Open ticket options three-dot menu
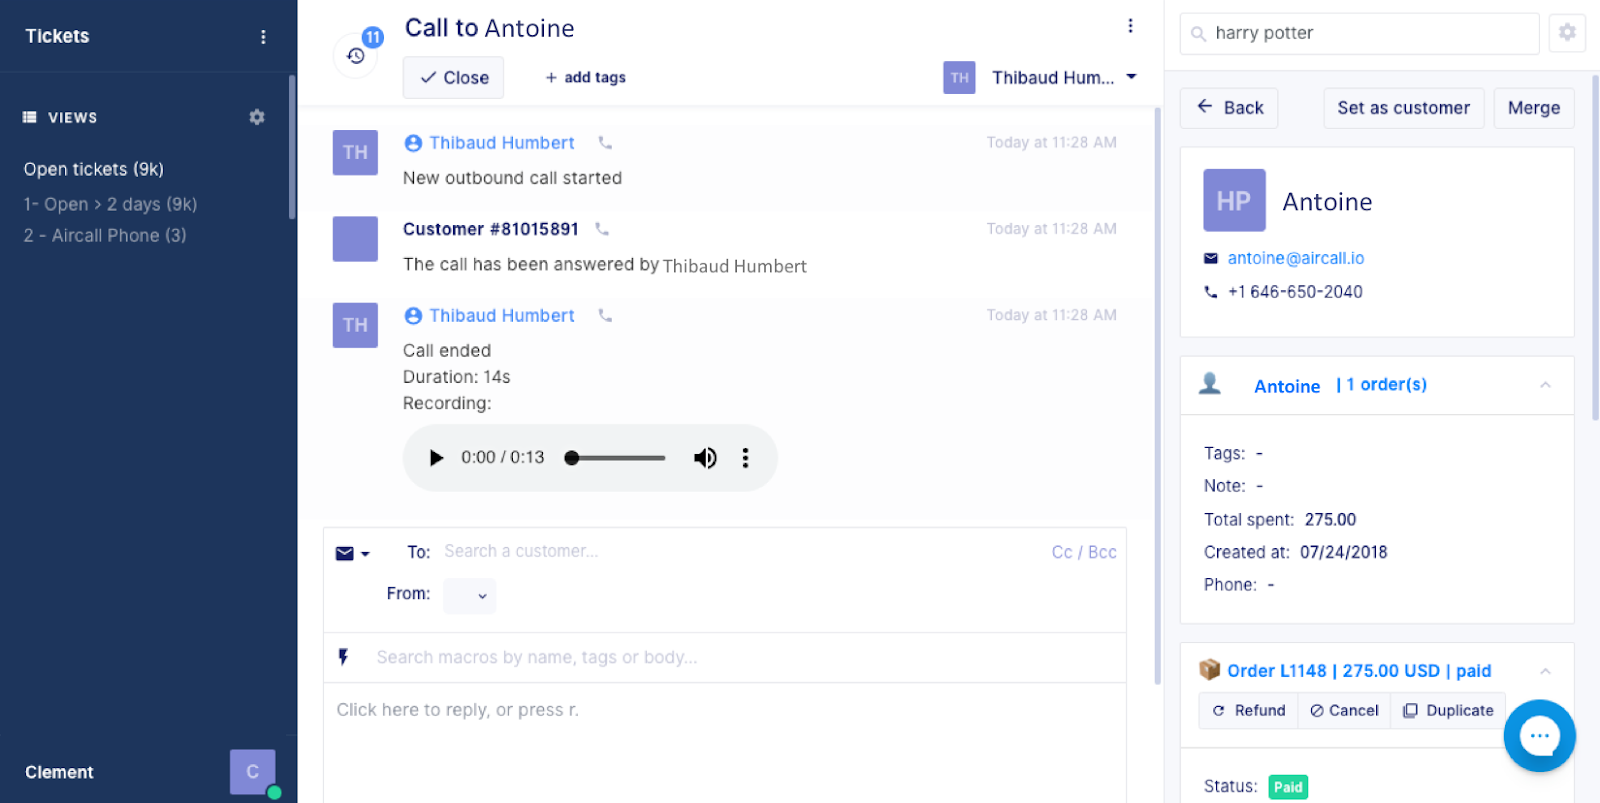Image resolution: width=1600 pixels, height=803 pixels. pos(1130,26)
